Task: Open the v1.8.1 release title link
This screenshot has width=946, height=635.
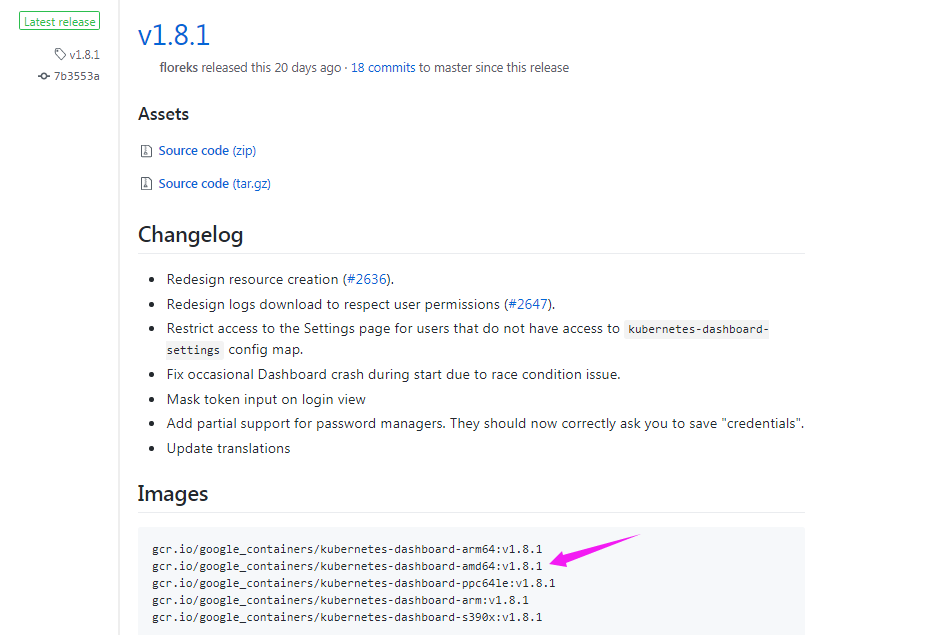Action: pos(174,35)
